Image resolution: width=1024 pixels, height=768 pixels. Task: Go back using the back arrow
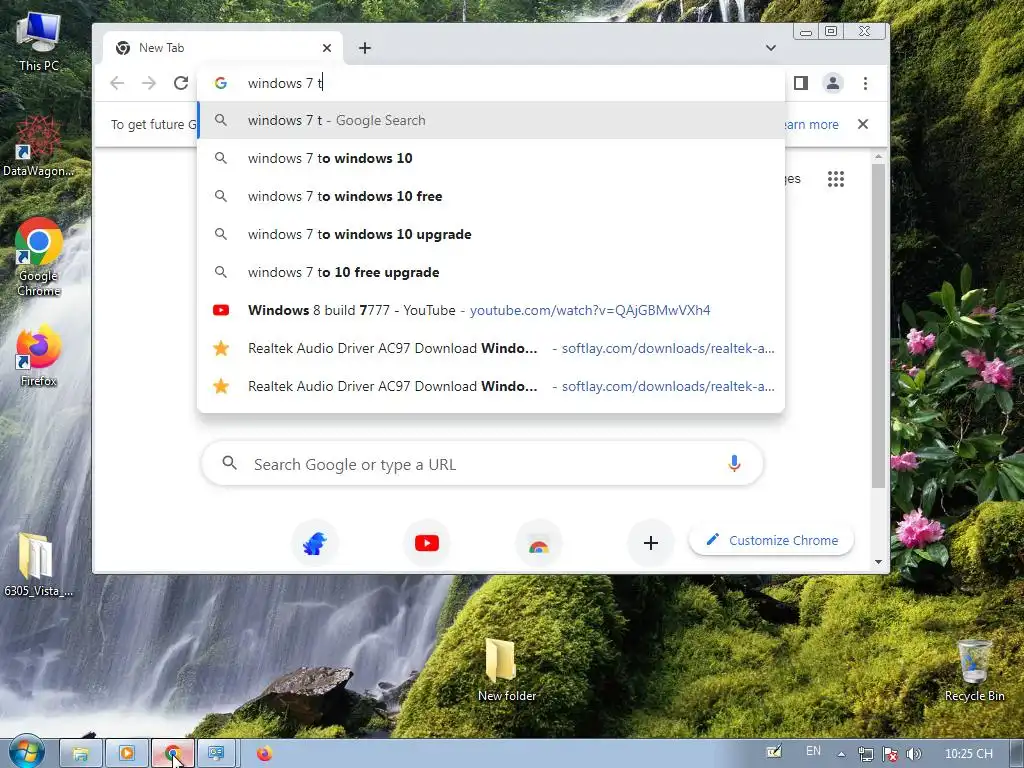pos(117,83)
